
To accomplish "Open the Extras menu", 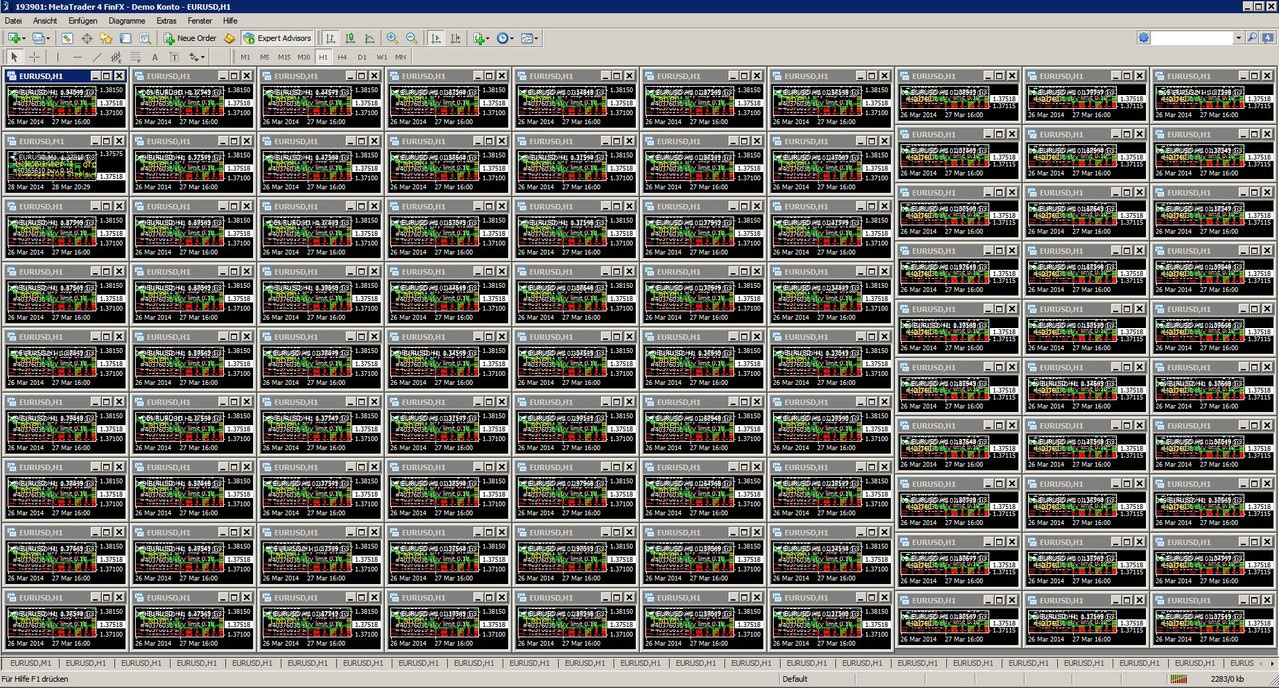I will pos(166,20).
